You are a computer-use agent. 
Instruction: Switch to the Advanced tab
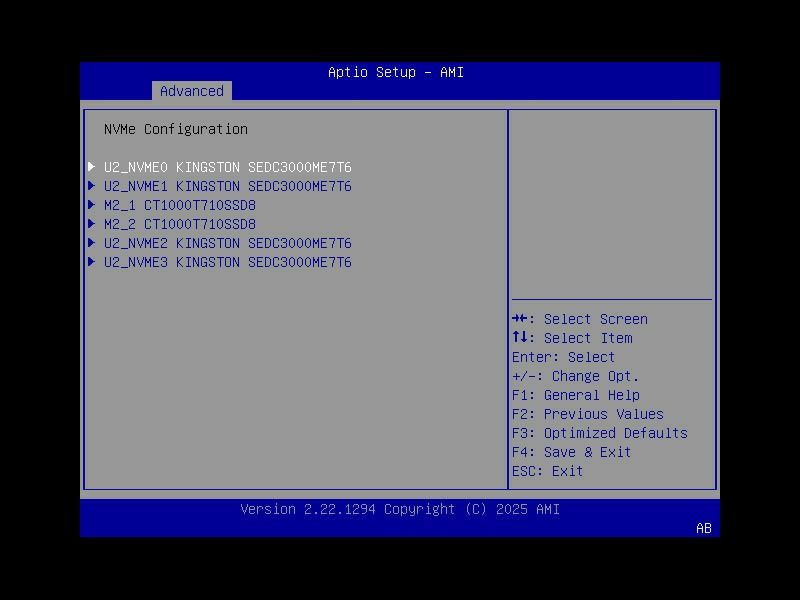click(191, 91)
